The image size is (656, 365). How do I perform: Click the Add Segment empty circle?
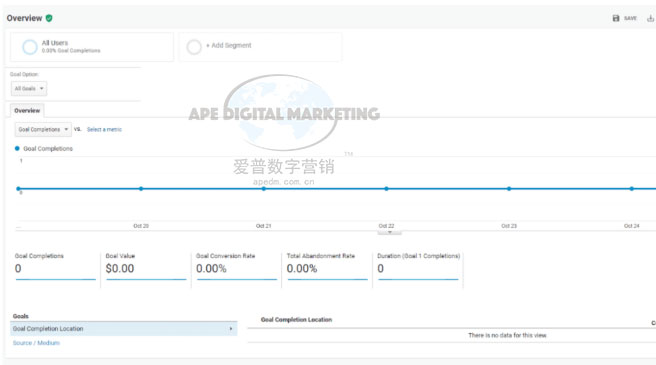194,47
